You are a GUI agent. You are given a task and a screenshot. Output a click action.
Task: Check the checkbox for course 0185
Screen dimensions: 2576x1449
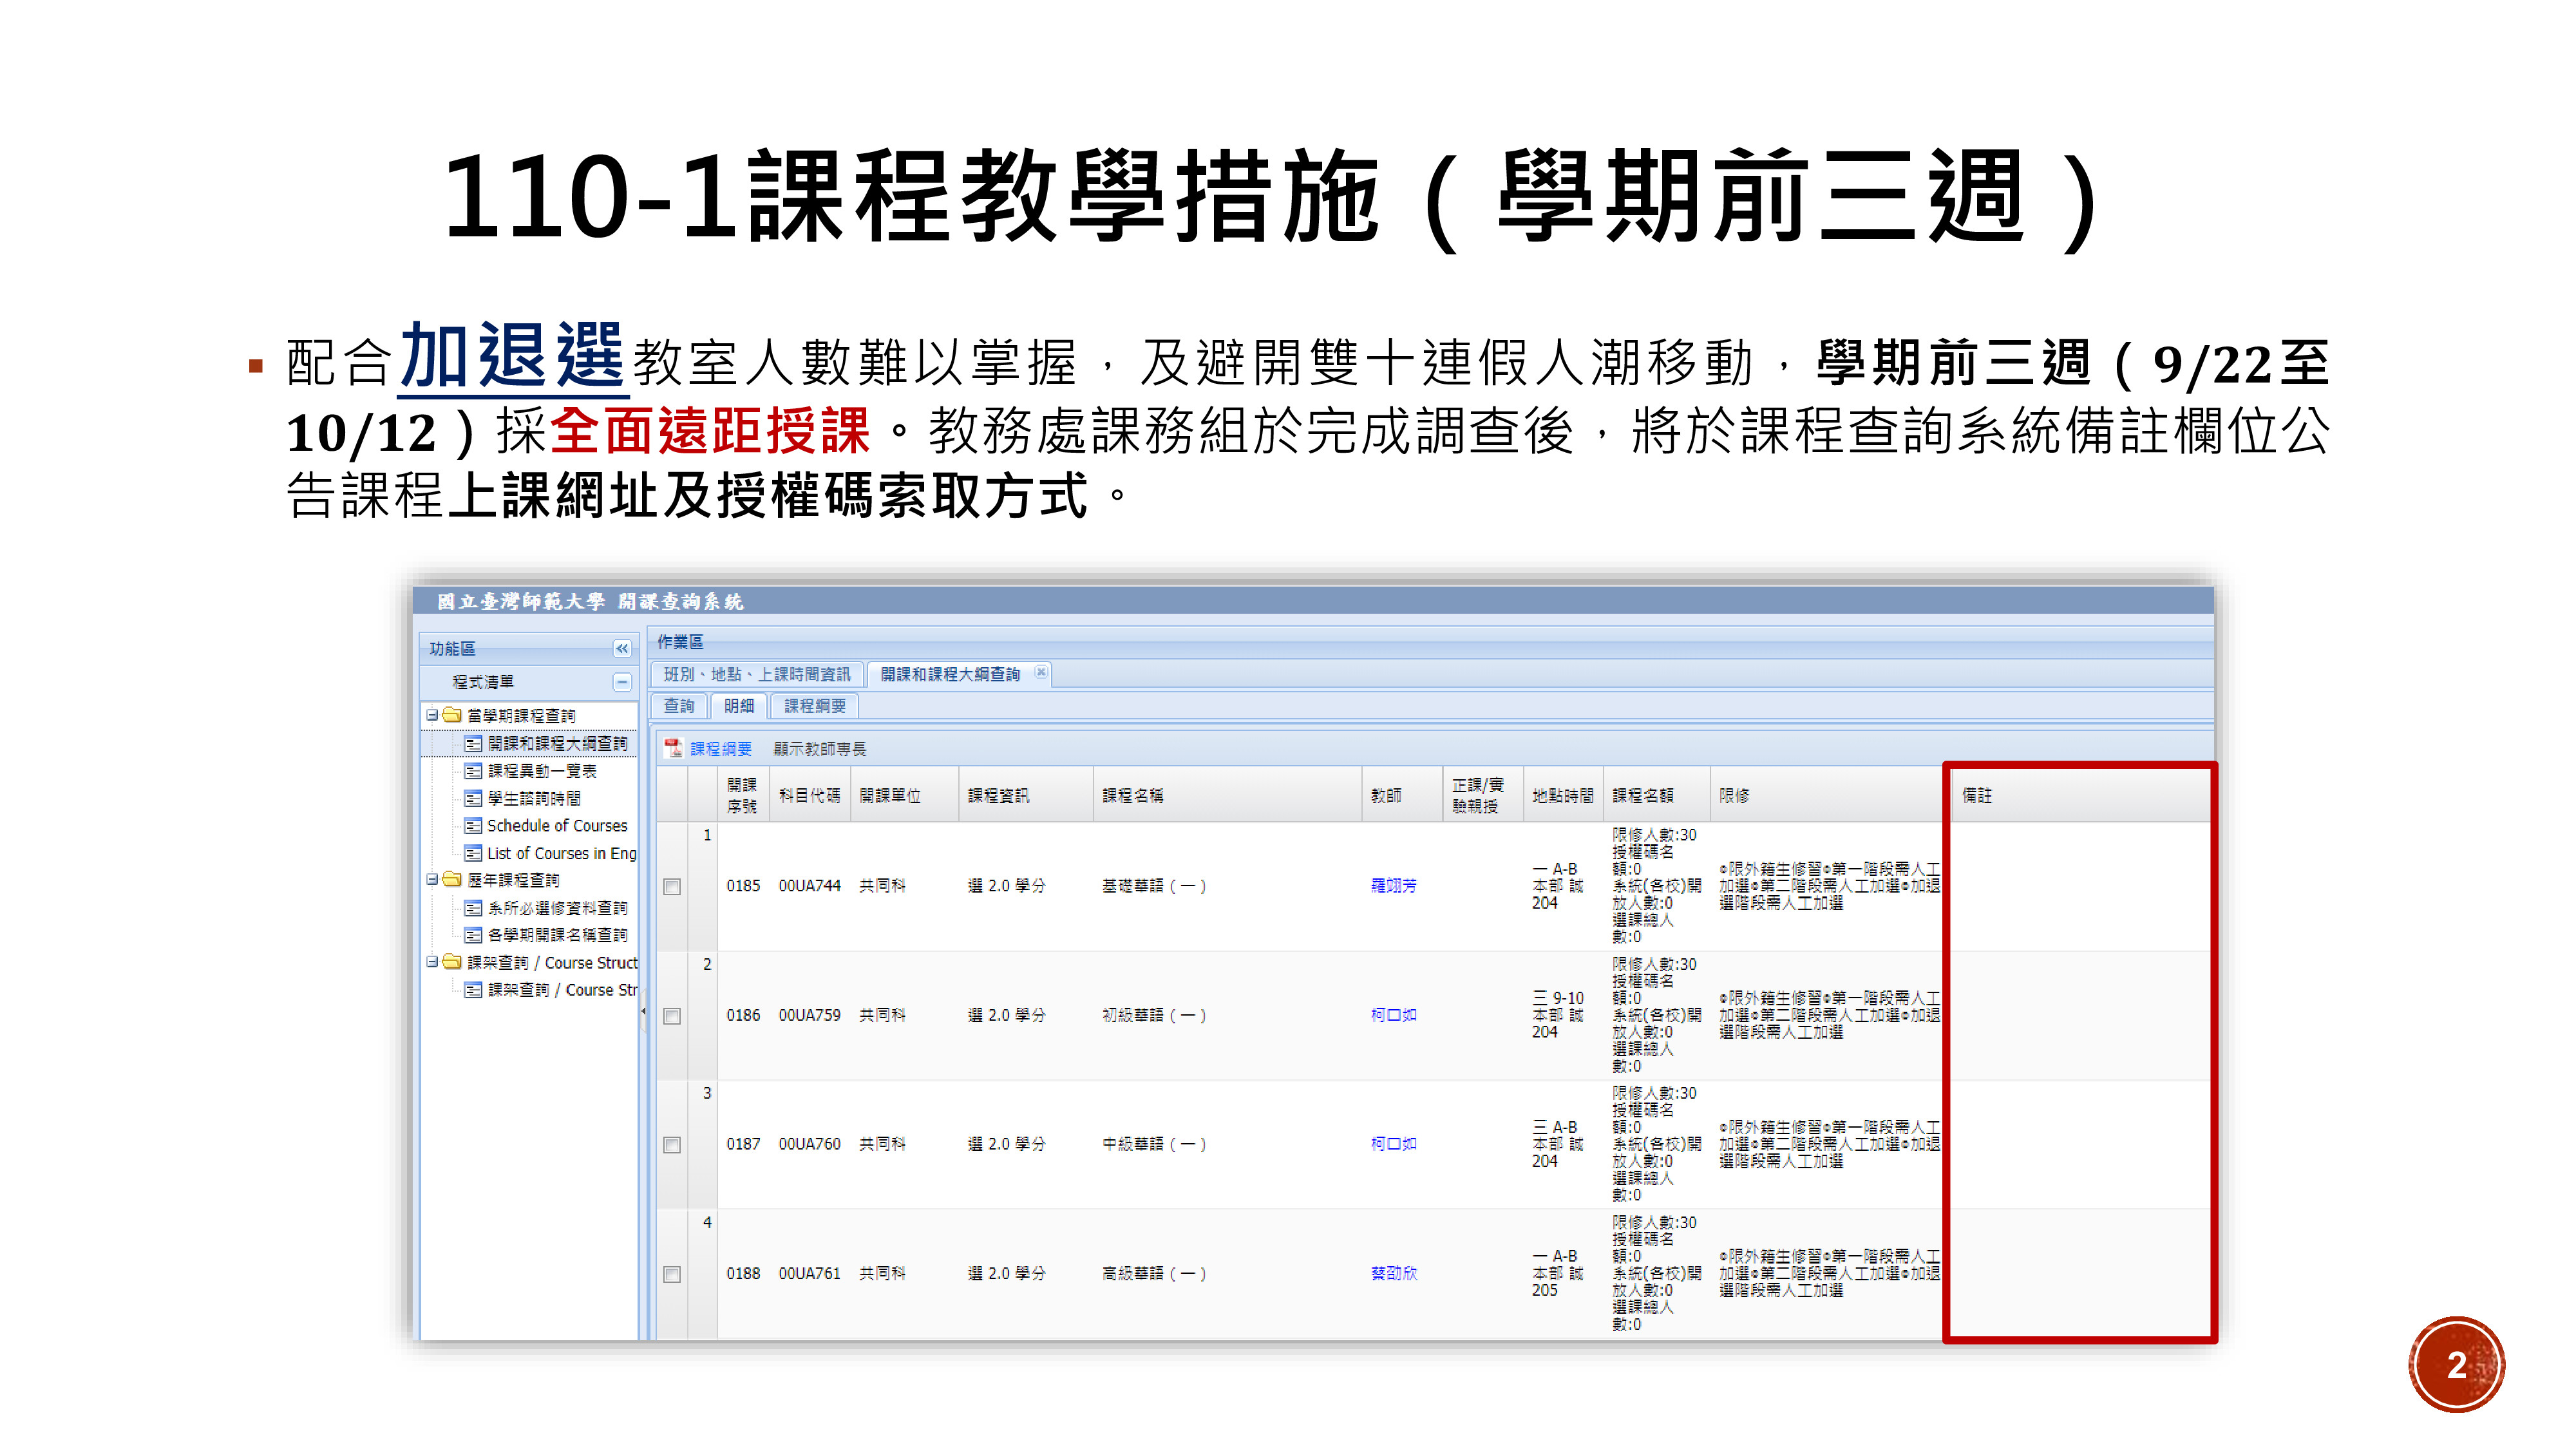coord(672,887)
